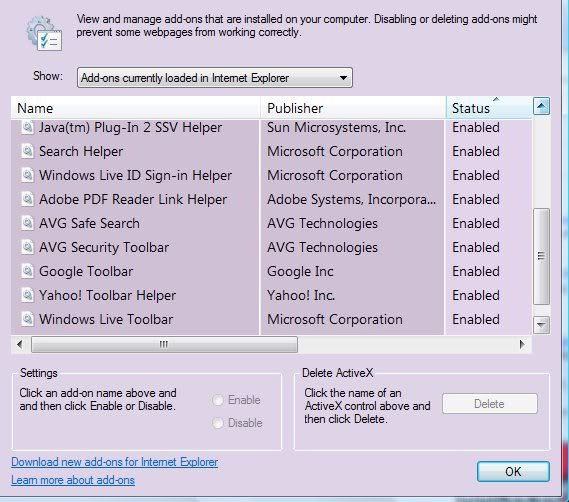Open the Learn more about add-ons link
This screenshot has width=569, height=502.
(73, 480)
